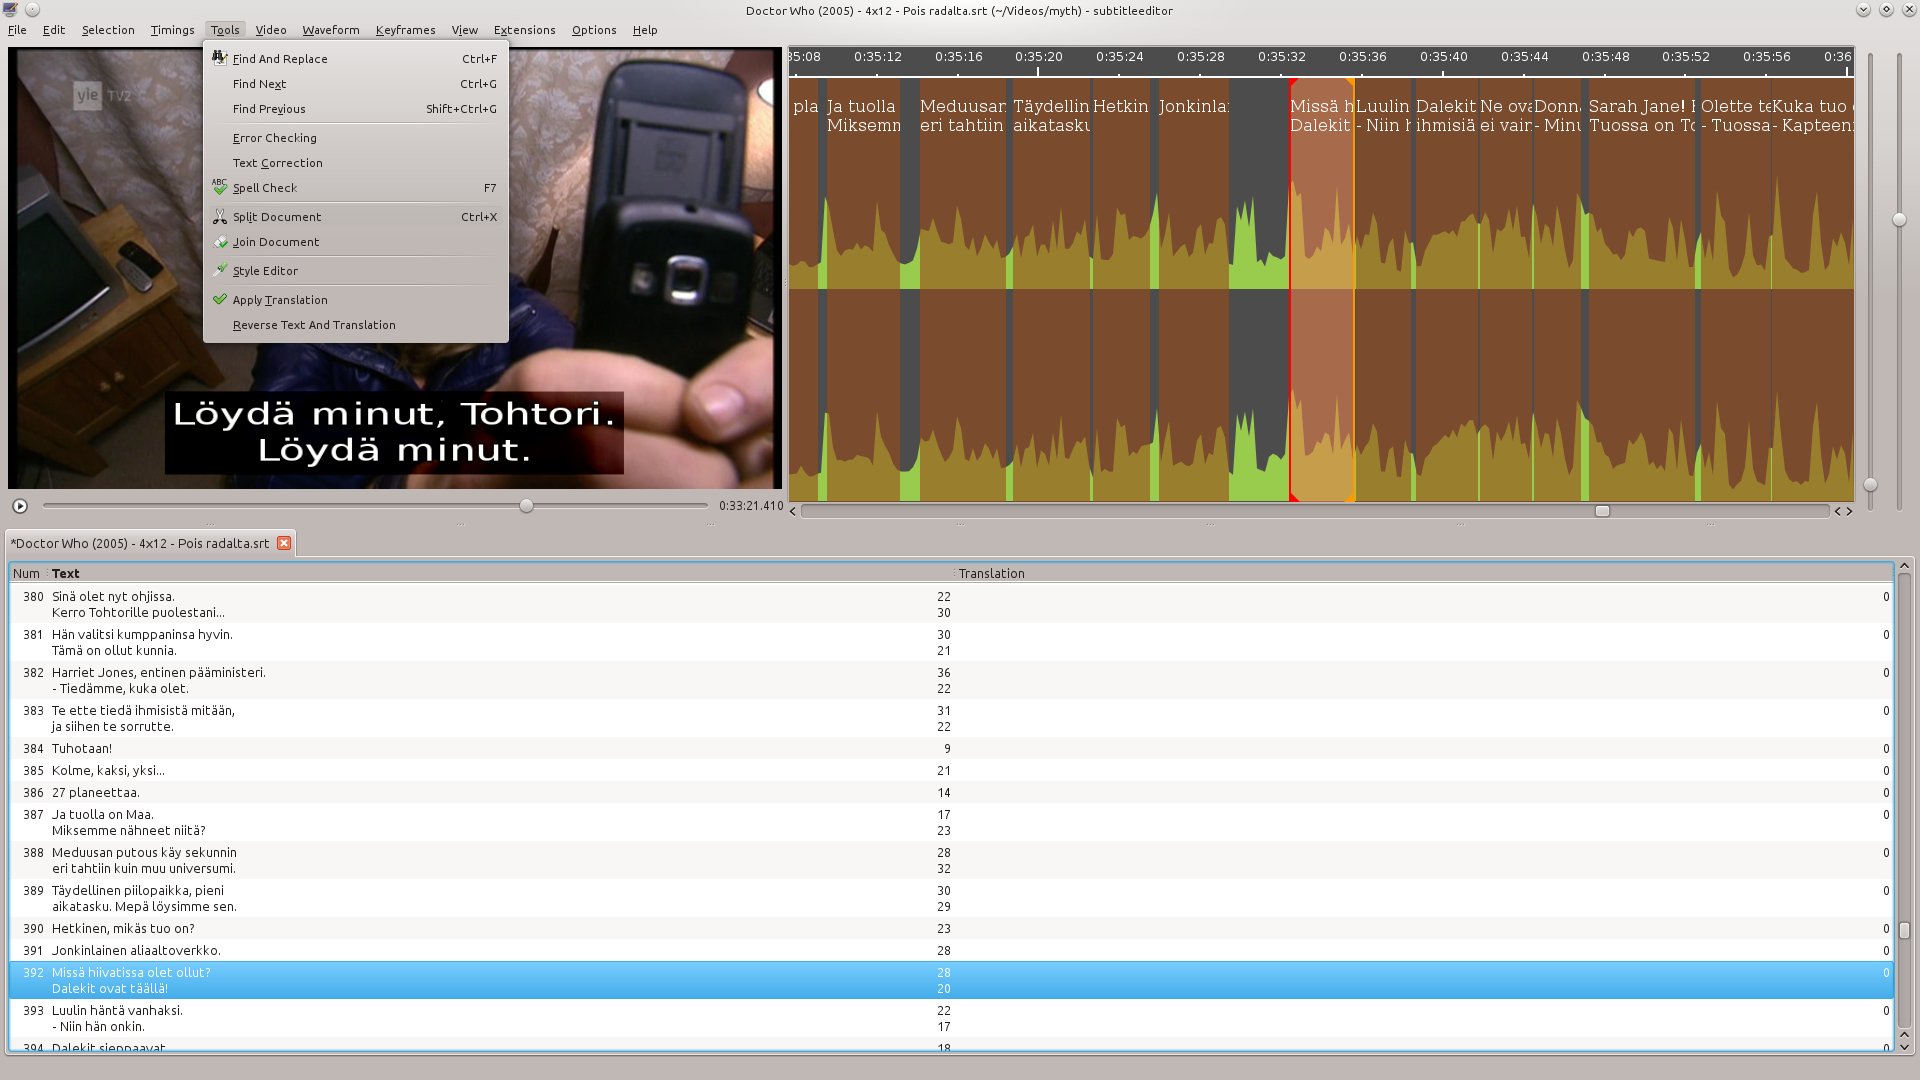This screenshot has width=1920, height=1080.
Task: Click waveform subtitle block 'Jonkinlai'
Action: coord(1193,290)
